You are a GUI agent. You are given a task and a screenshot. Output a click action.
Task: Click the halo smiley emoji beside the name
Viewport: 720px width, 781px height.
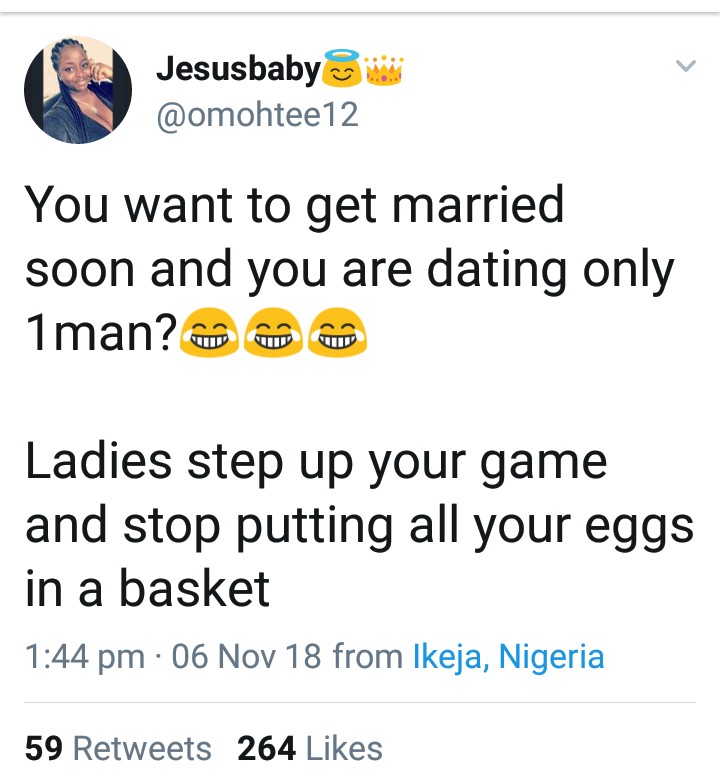point(343,70)
